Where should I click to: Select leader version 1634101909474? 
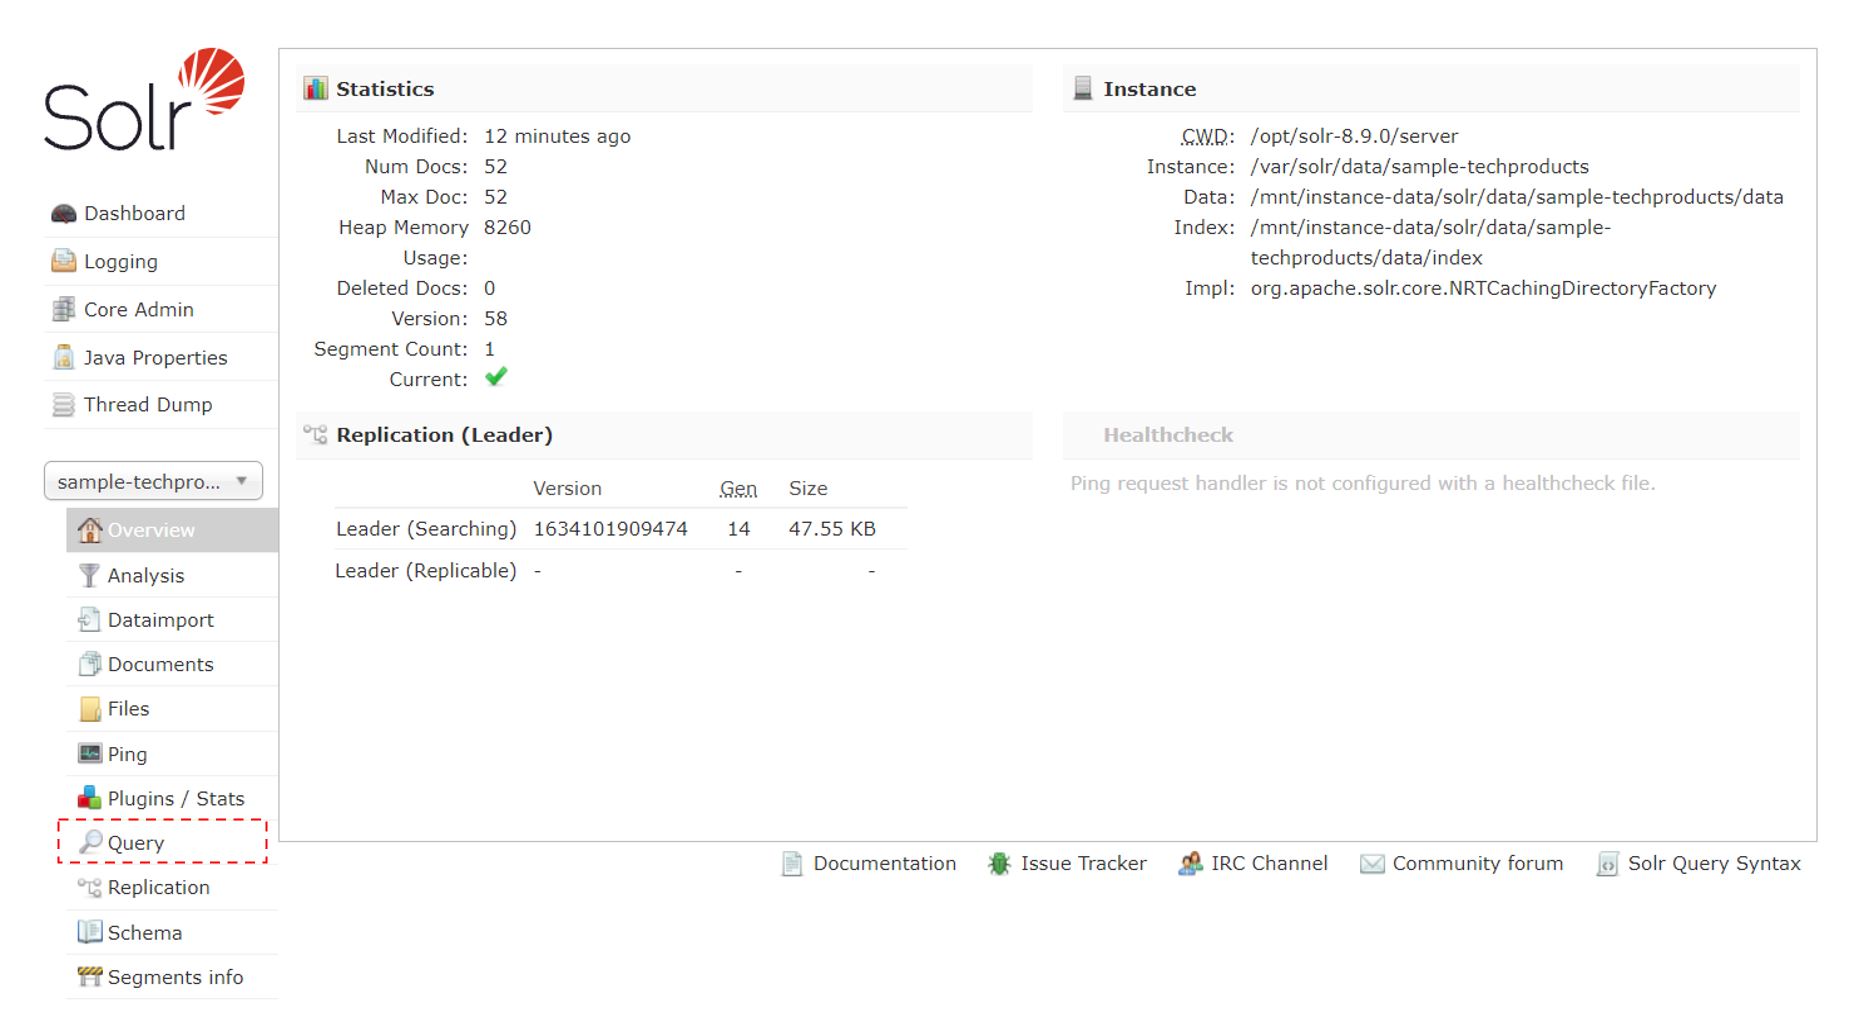pos(610,529)
